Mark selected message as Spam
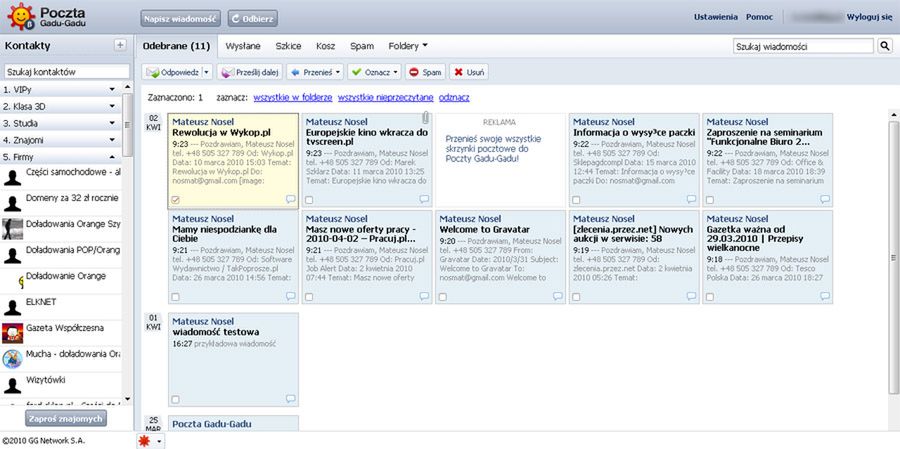The image size is (900, 449). (425, 72)
